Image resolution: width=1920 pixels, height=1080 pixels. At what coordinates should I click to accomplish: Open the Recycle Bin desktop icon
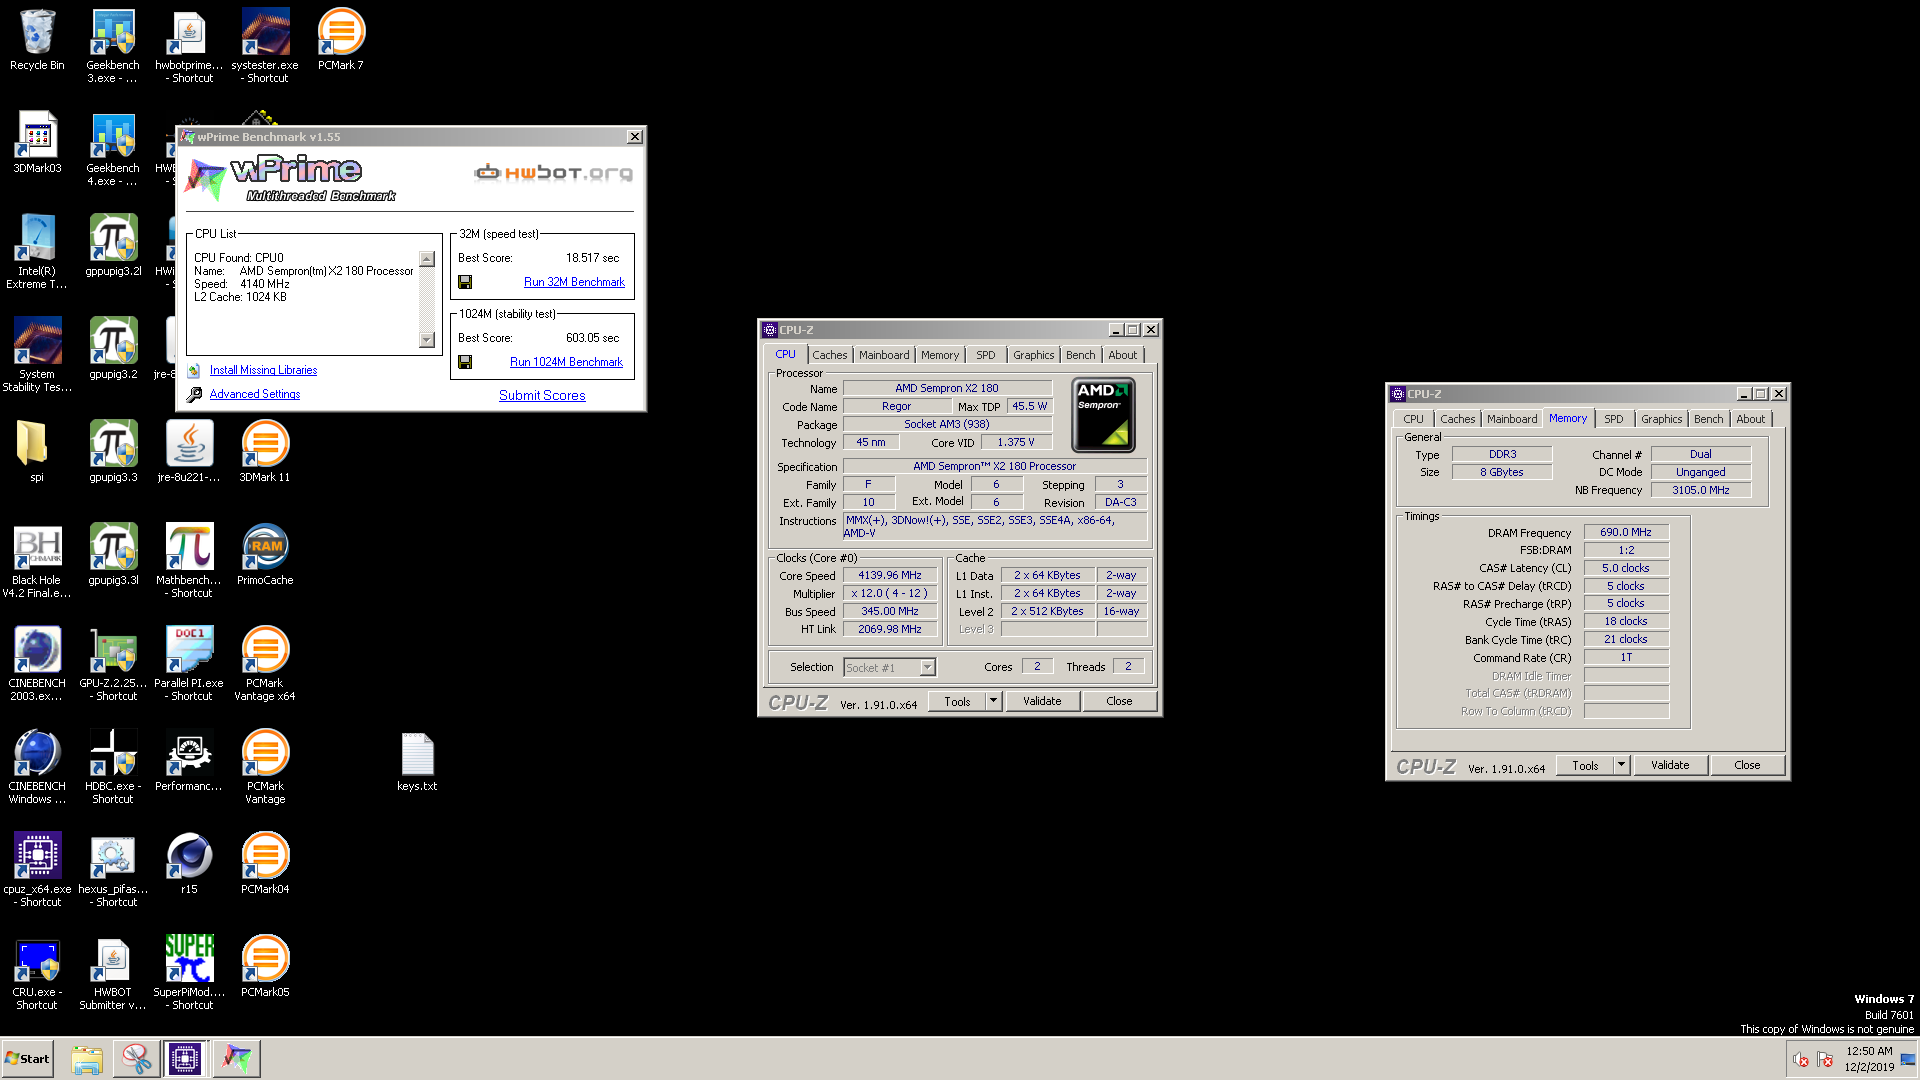click(x=37, y=40)
